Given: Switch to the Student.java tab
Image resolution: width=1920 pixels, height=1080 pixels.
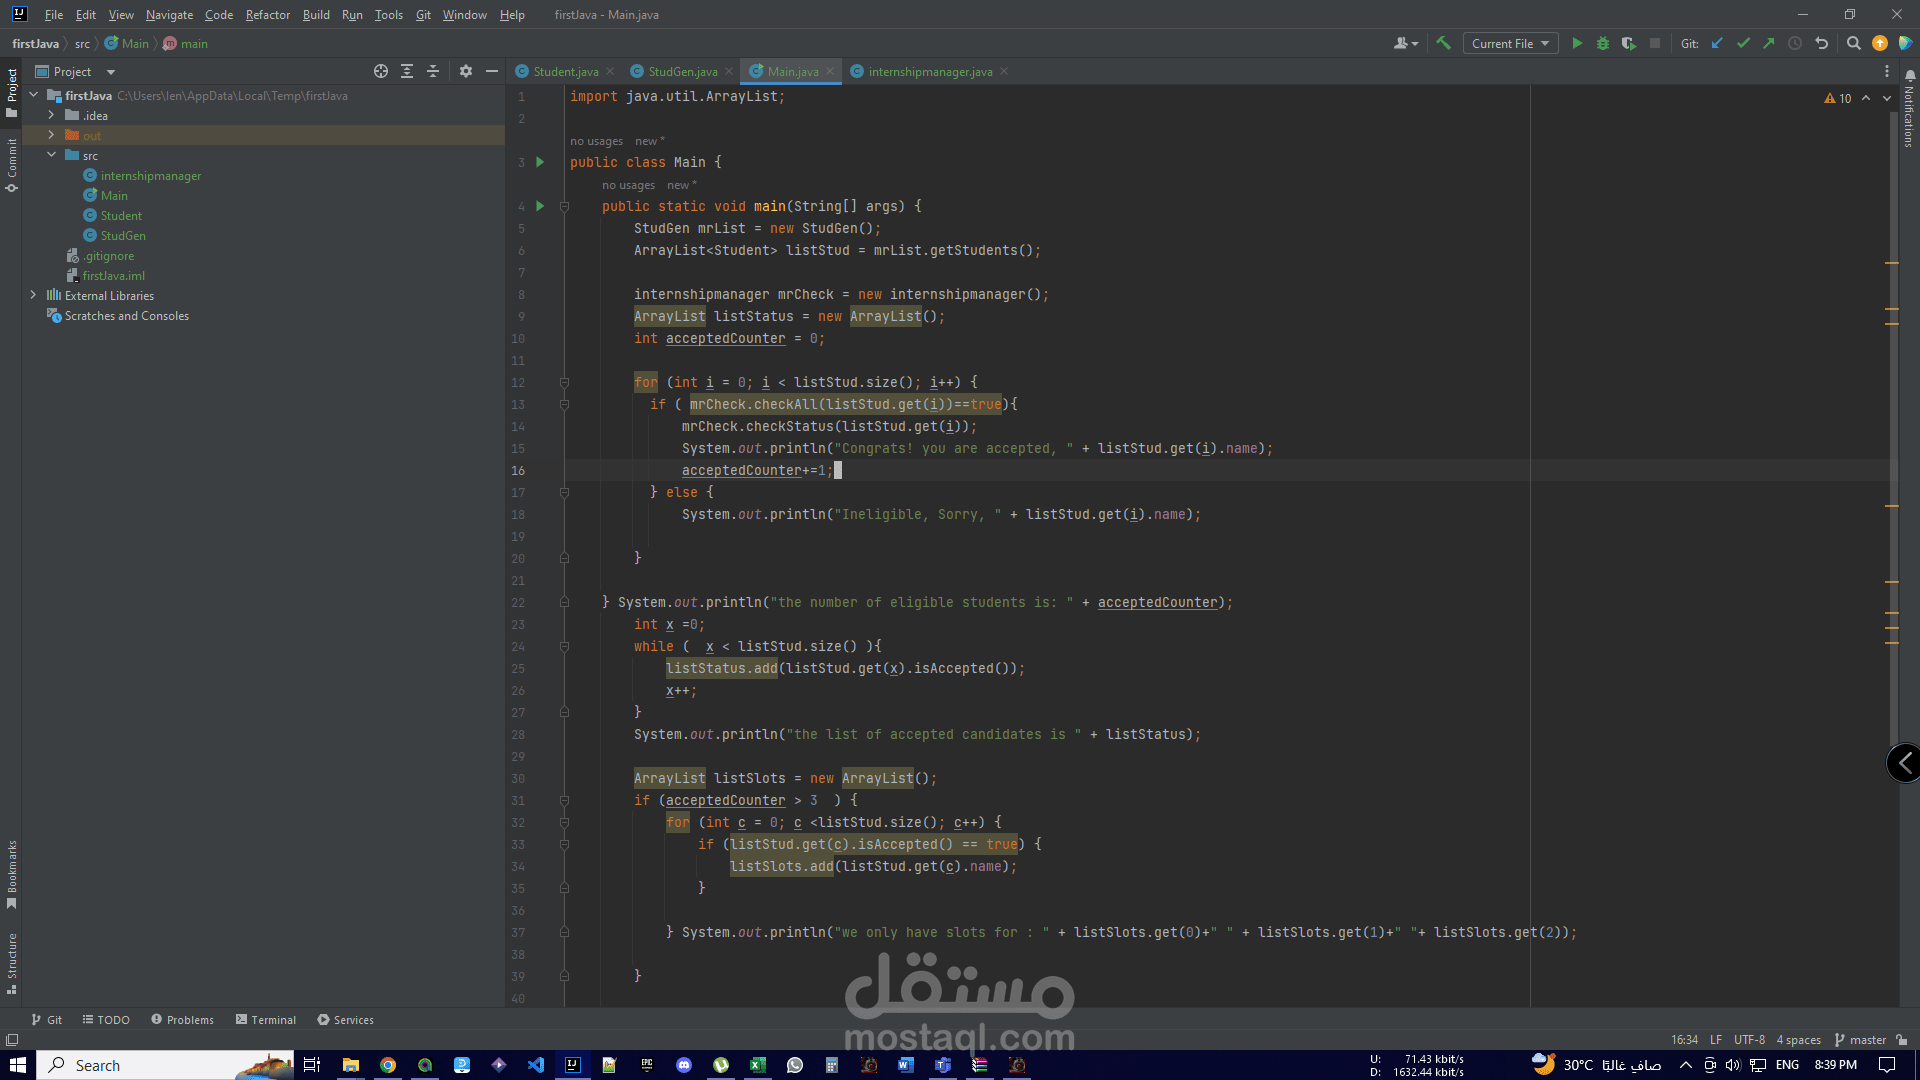Looking at the screenshot, I should click(x=565, y=72).
